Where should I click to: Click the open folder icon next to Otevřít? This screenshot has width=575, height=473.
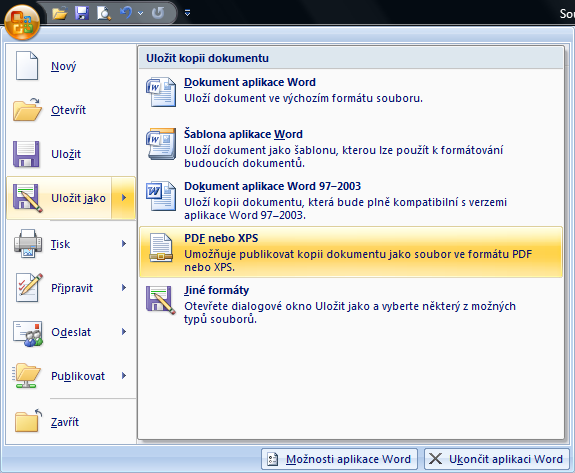coord(28,110)
